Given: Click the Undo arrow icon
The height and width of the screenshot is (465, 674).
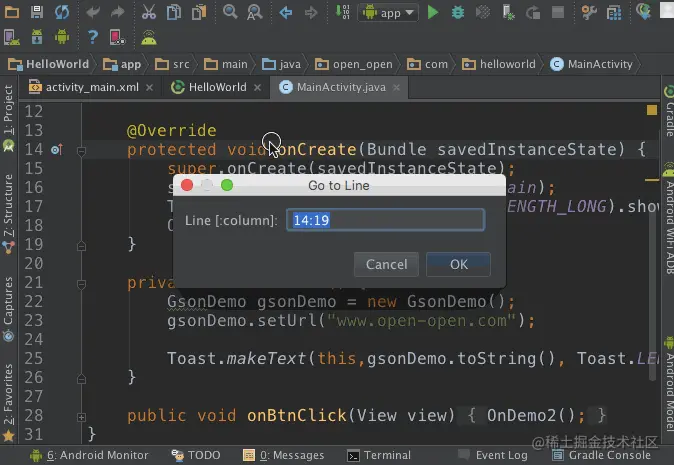Looking at the screenshot, I should [92, 12].
